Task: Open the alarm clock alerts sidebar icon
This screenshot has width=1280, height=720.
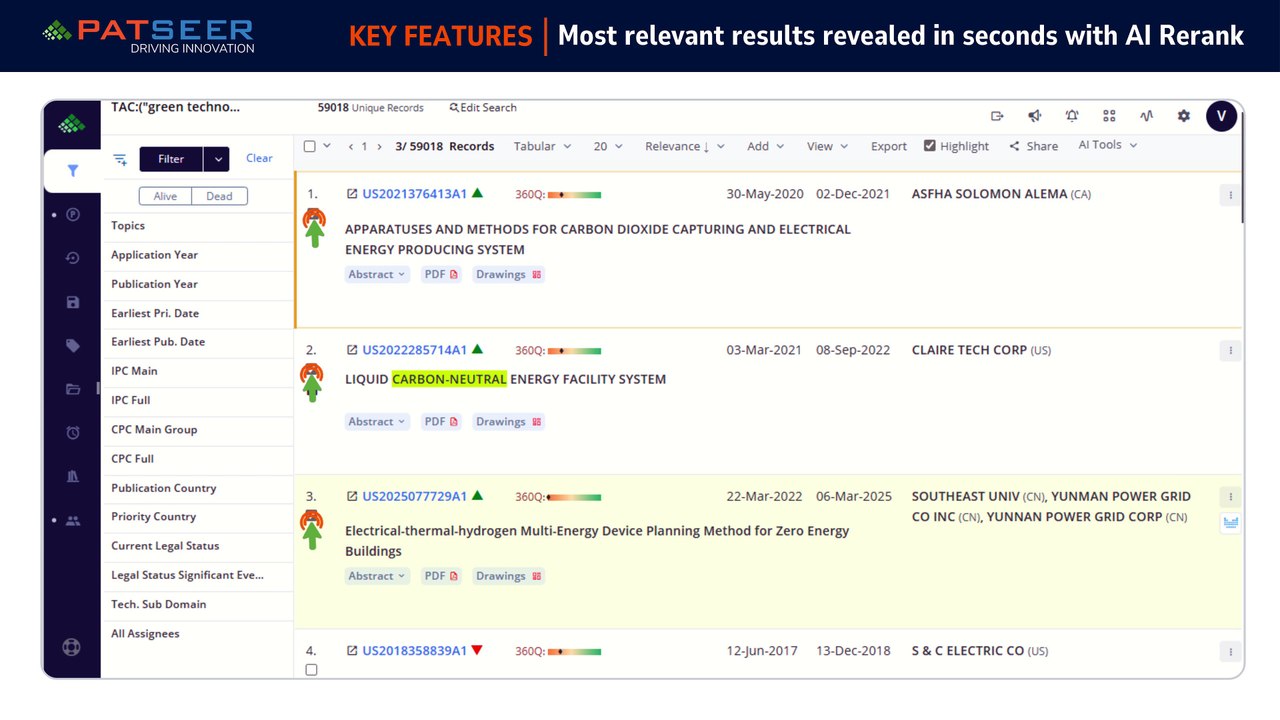Action: [x=72, y=433]
